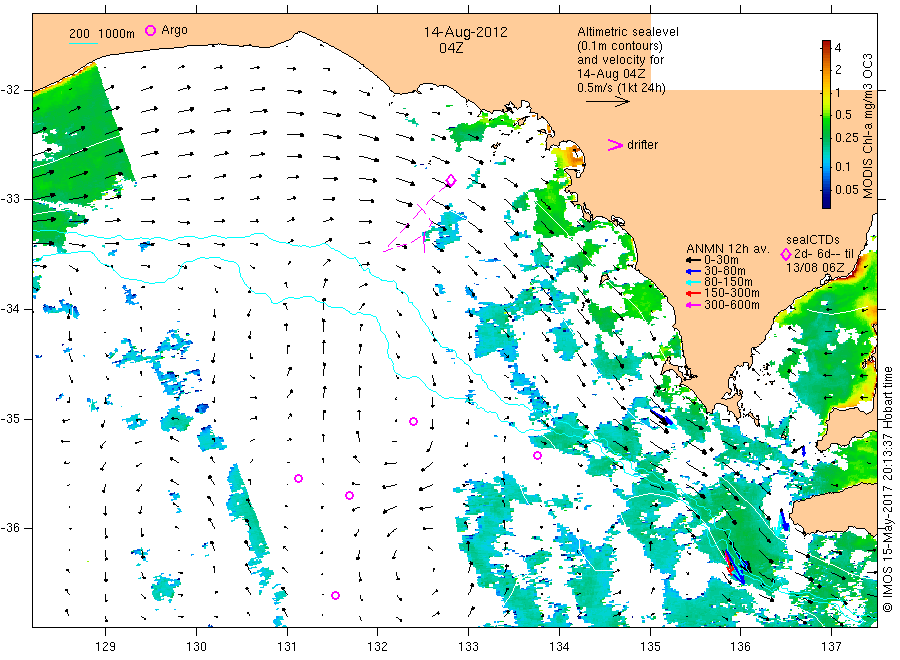
Task: Click the dark red top of the chlorophyll colorbar
Action: pos(826,46)
